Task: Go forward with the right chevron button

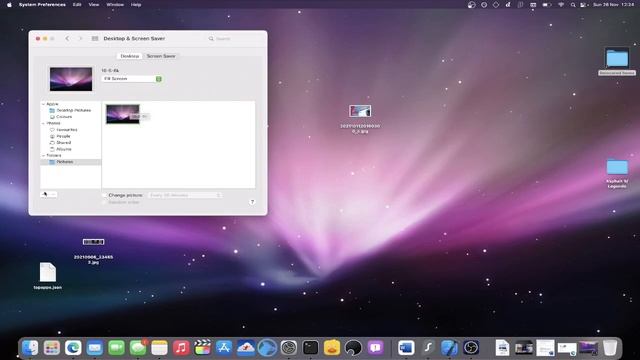Action: pyautogui.click(x=80, y=38)
